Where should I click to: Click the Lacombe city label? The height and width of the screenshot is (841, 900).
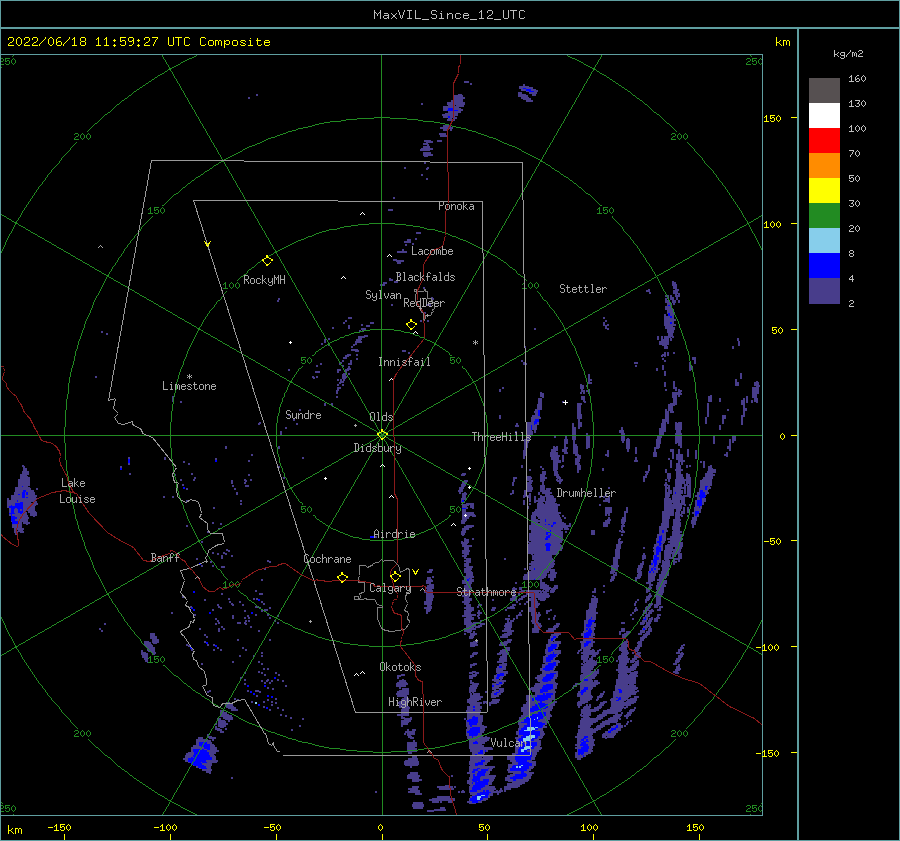coord(432,251)
